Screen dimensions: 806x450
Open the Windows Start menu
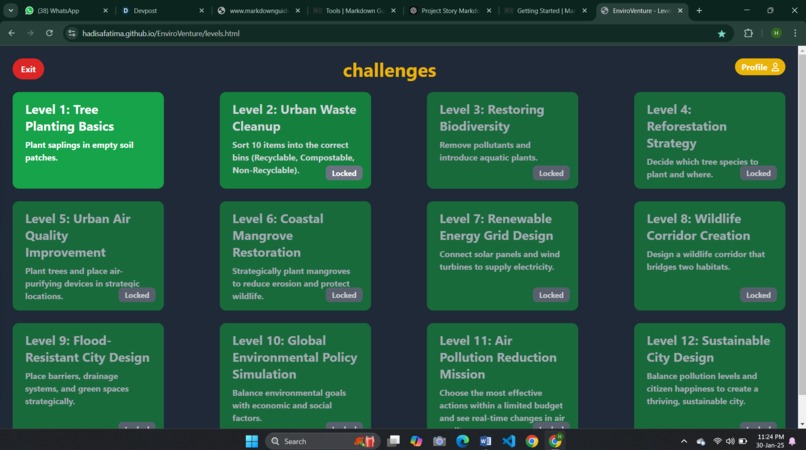(252, 441)
